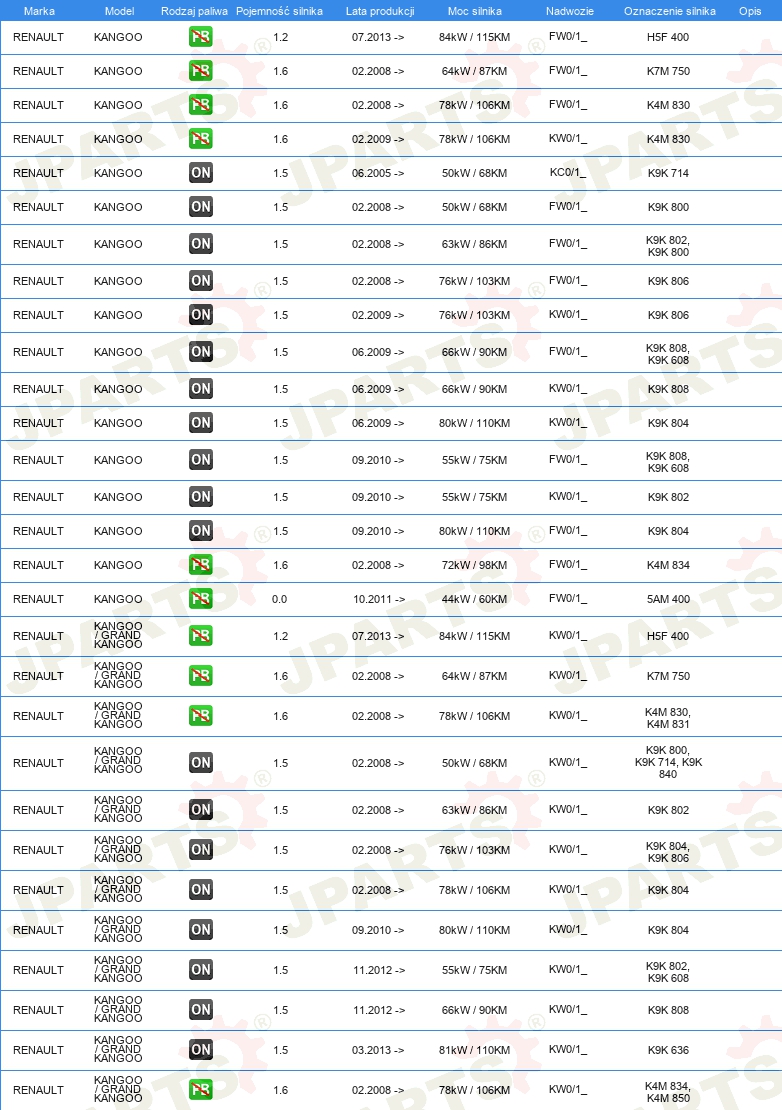This screenshot has height=1110, width=782.
Task: Select production date cell 03.2013 ->
Action: point(378,1050)
